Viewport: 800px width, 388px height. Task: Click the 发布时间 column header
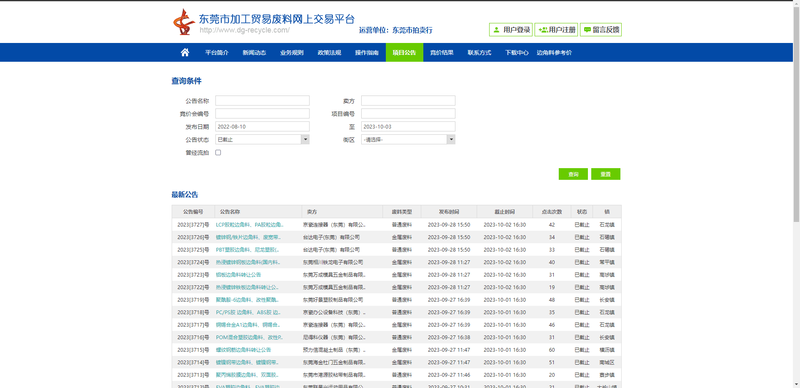[449, 212]
